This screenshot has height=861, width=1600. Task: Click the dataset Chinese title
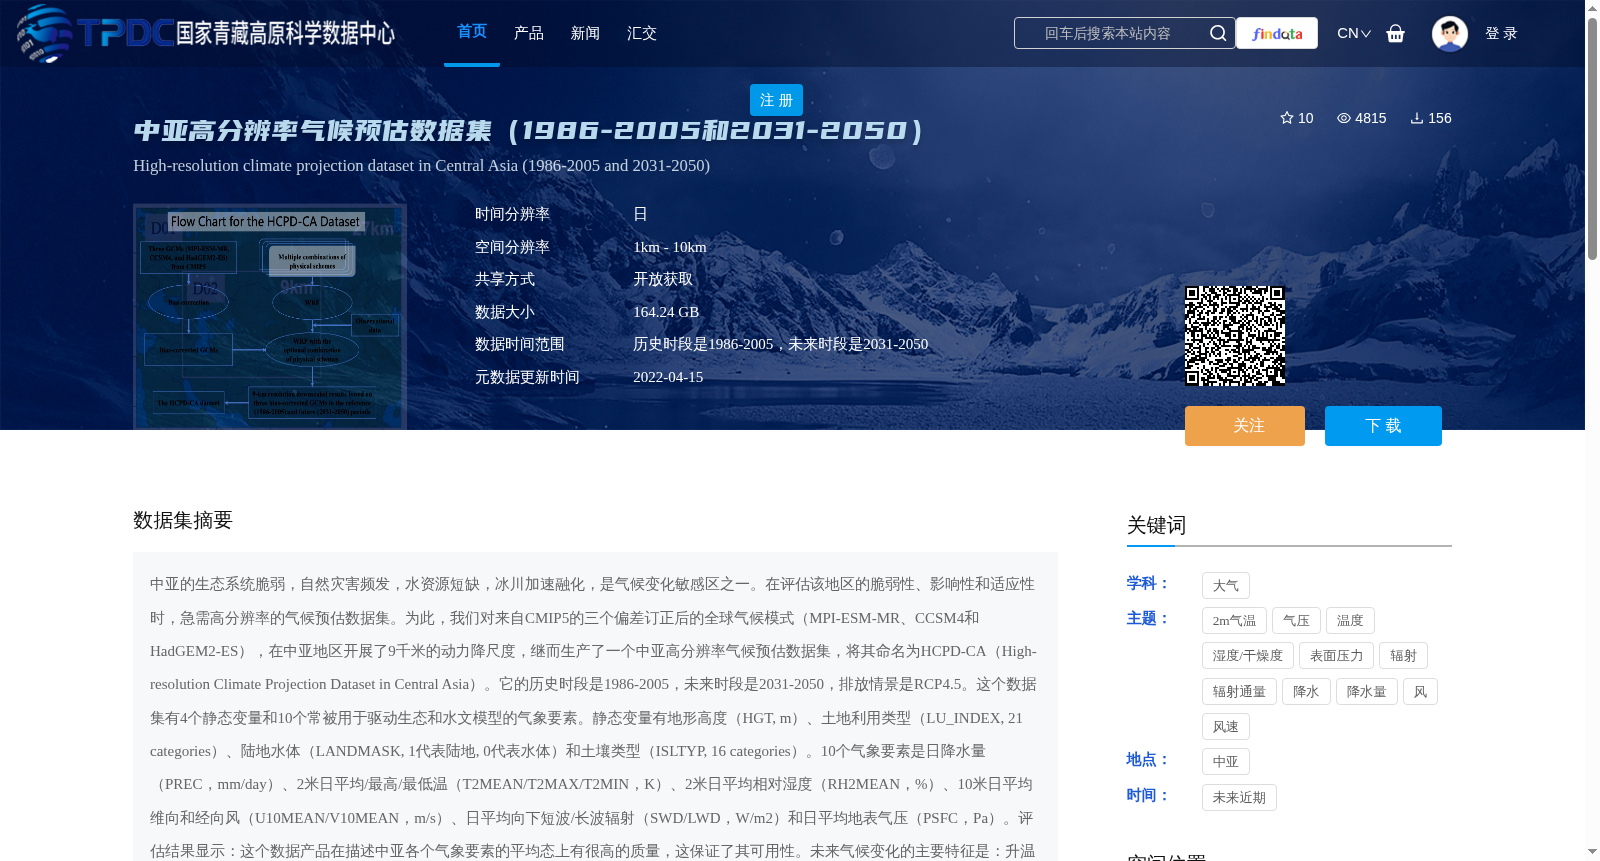(529, 131)
